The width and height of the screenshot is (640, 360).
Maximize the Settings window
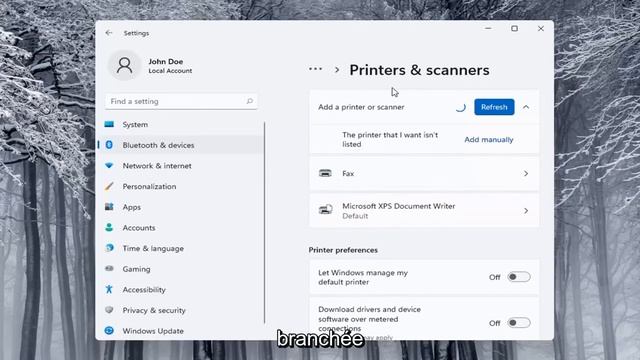pos(514,28)
